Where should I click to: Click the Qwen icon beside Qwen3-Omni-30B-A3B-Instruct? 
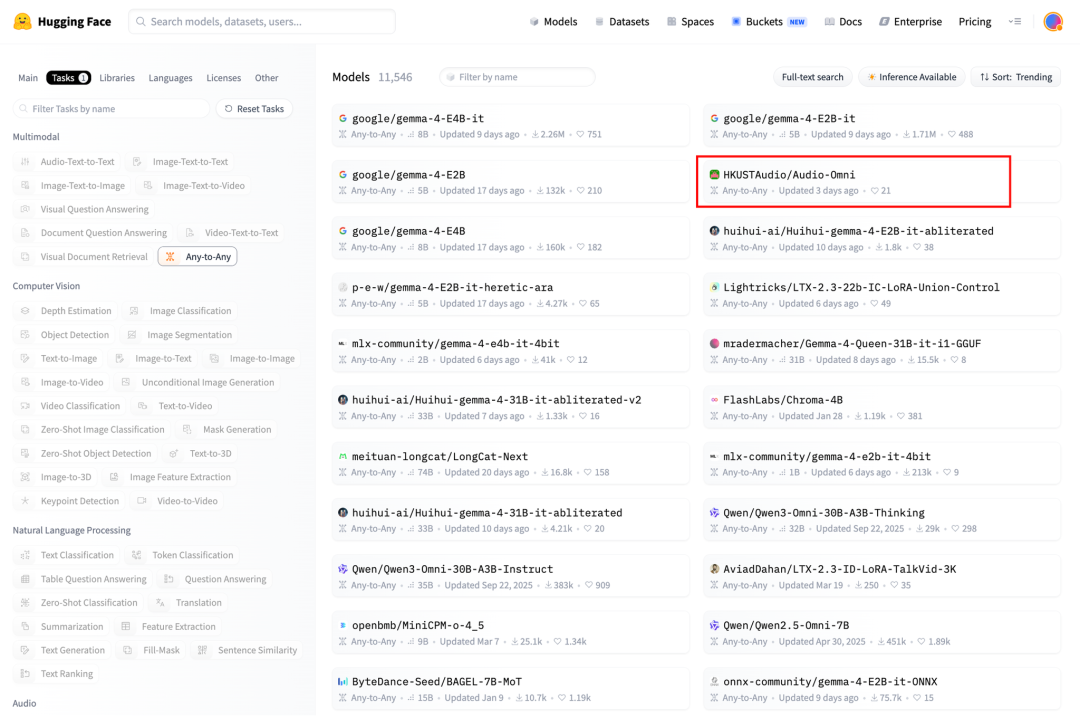(x=342, y=569)
